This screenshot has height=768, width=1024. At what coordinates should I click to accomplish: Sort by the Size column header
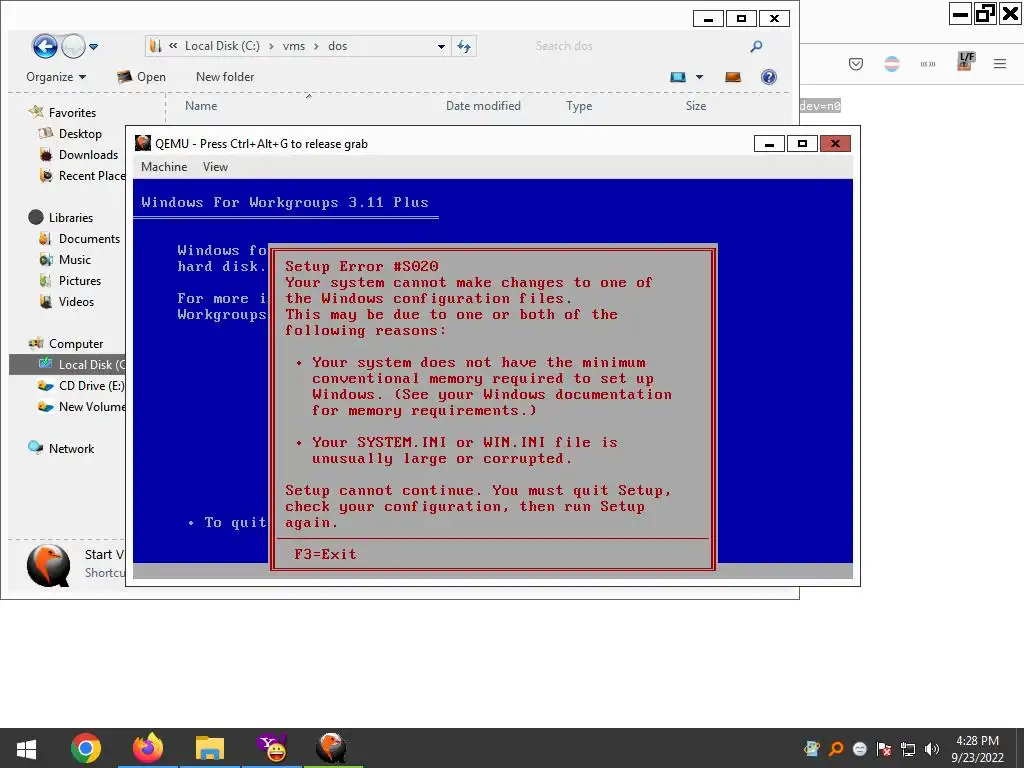pos(696,106)
